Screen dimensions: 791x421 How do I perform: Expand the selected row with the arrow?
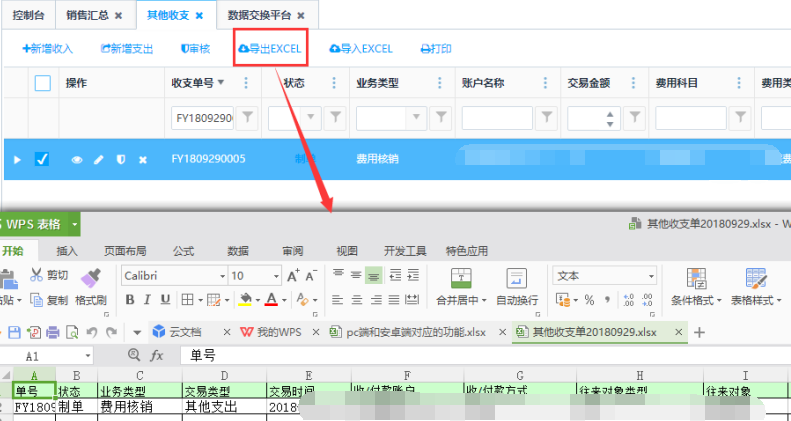coord(17,159)
